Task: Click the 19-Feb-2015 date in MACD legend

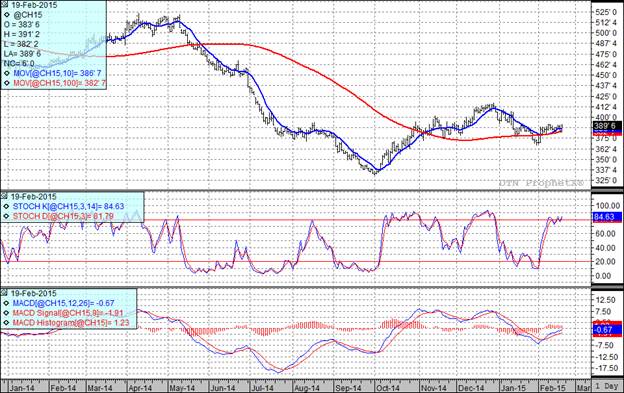Action: (33, 293)
